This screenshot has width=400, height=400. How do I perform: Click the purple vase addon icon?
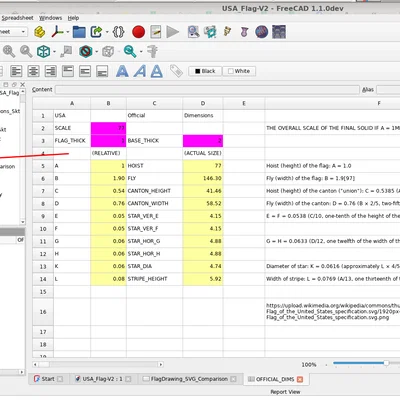coord(244,32)
